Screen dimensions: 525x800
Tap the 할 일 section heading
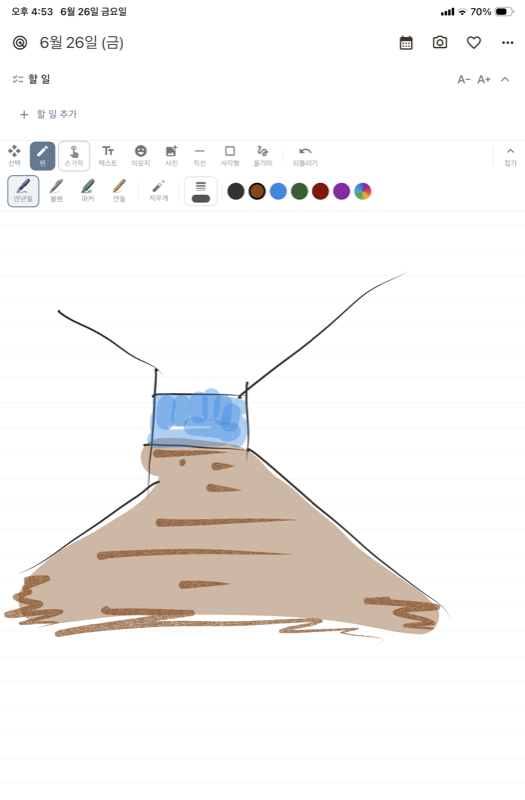39,79
